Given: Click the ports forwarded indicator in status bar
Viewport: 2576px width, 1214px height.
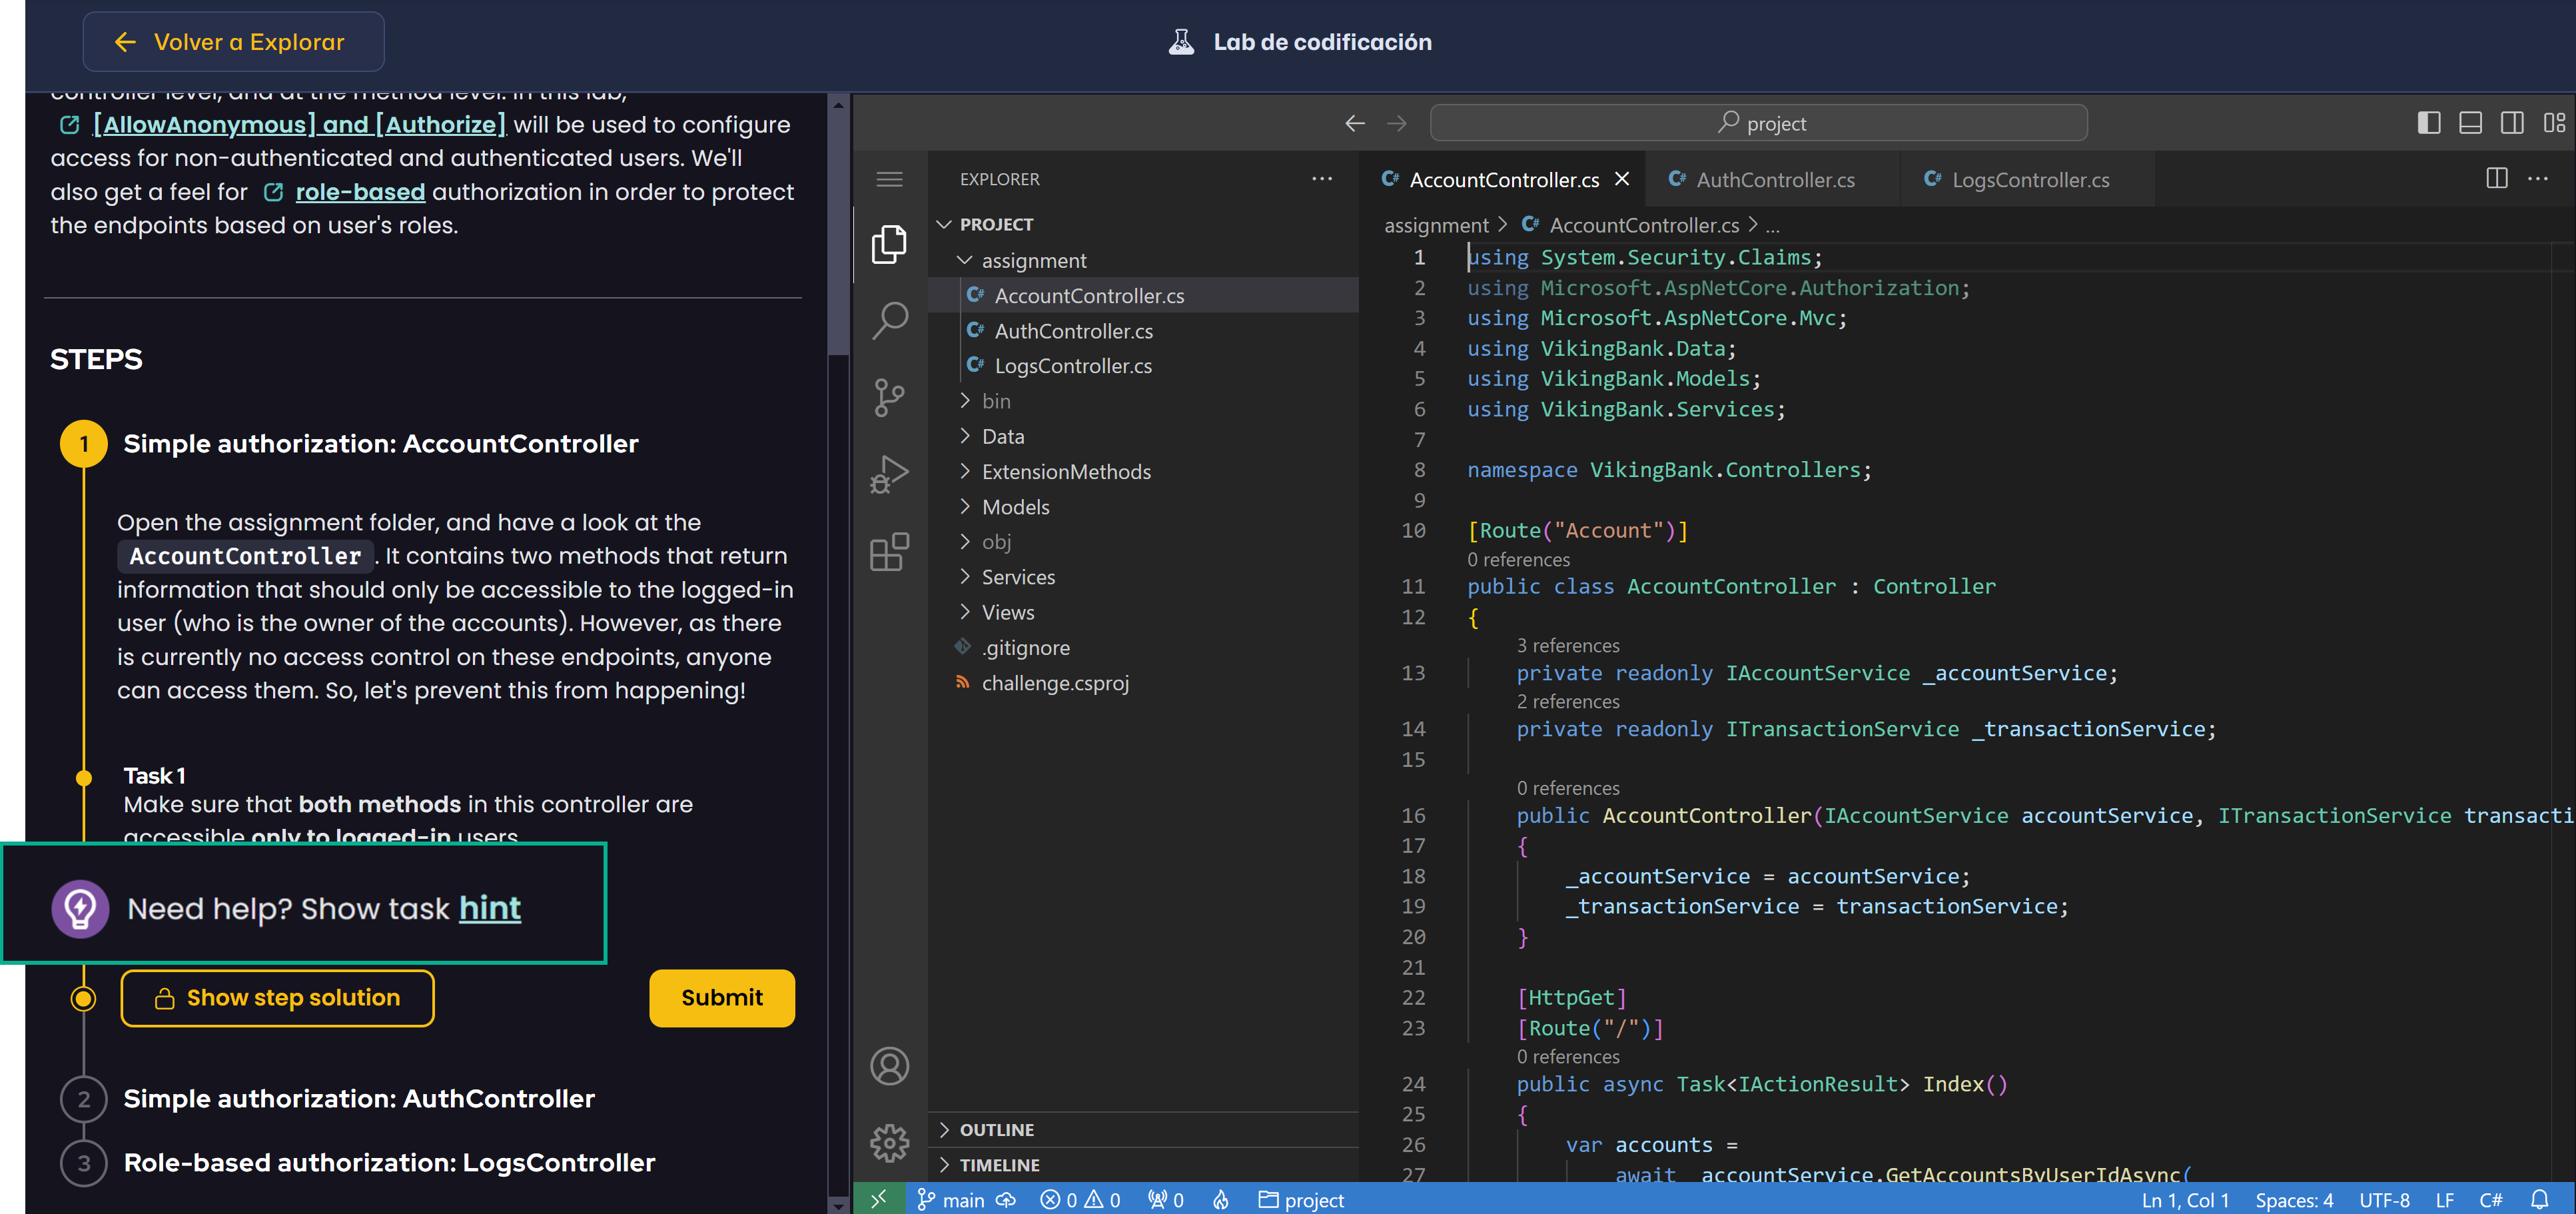Looking at the screenshot, I should (1165, 1199).
